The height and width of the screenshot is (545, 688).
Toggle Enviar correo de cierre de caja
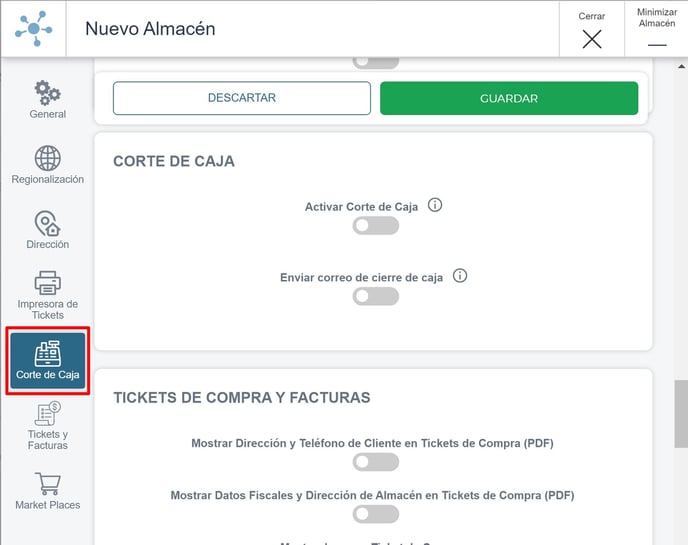pos(376,296)
